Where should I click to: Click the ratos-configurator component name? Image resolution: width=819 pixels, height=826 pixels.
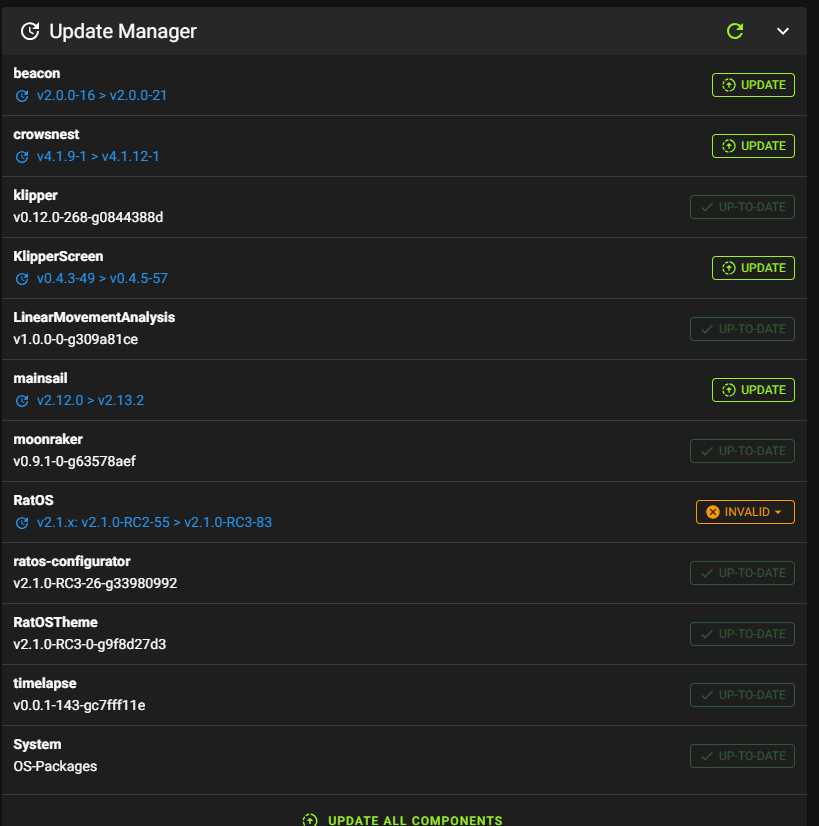72,561
